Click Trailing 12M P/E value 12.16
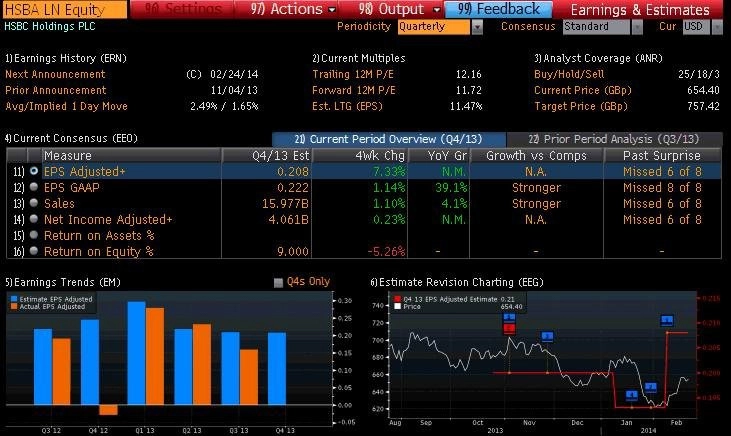Viewport: 731px width, 436px height. (x=469, y=74)
